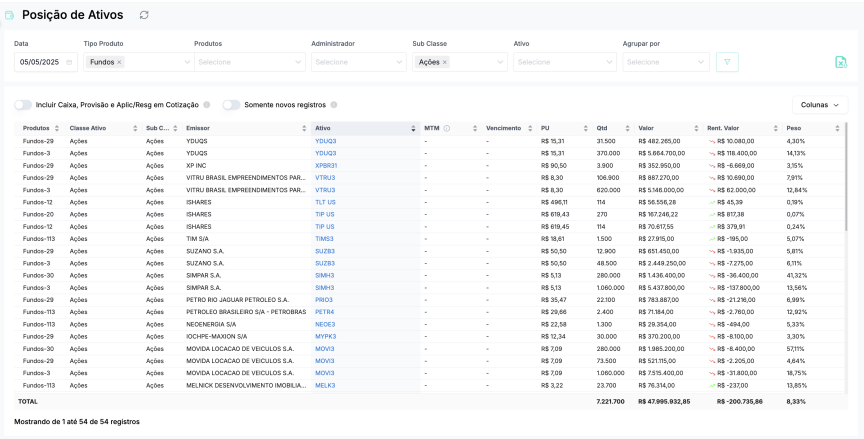The width and height of the screenshot is (864, 439).
Task: Click the refresh icon beside Posição de Ativos
Action: point(144,15)
